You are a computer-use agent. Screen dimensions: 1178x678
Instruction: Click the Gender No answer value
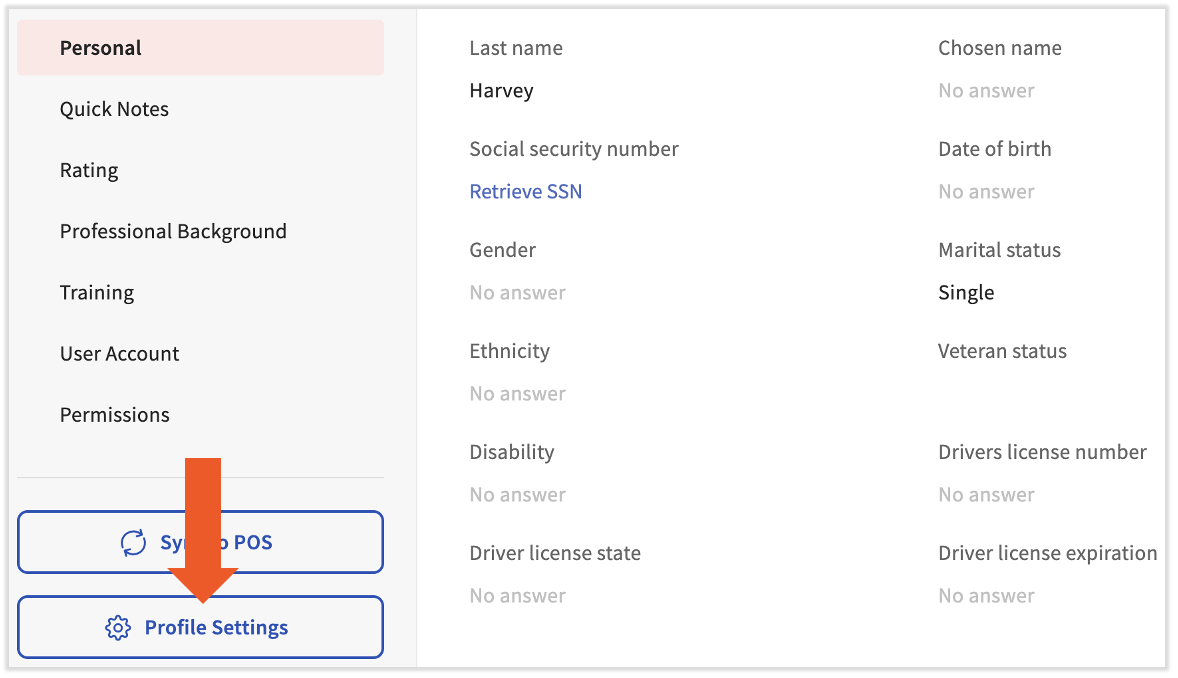click(517, 292)
